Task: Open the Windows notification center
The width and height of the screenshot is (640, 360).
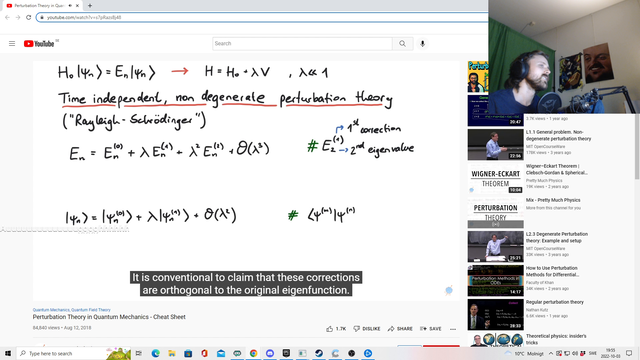Action: pos(629,353)
